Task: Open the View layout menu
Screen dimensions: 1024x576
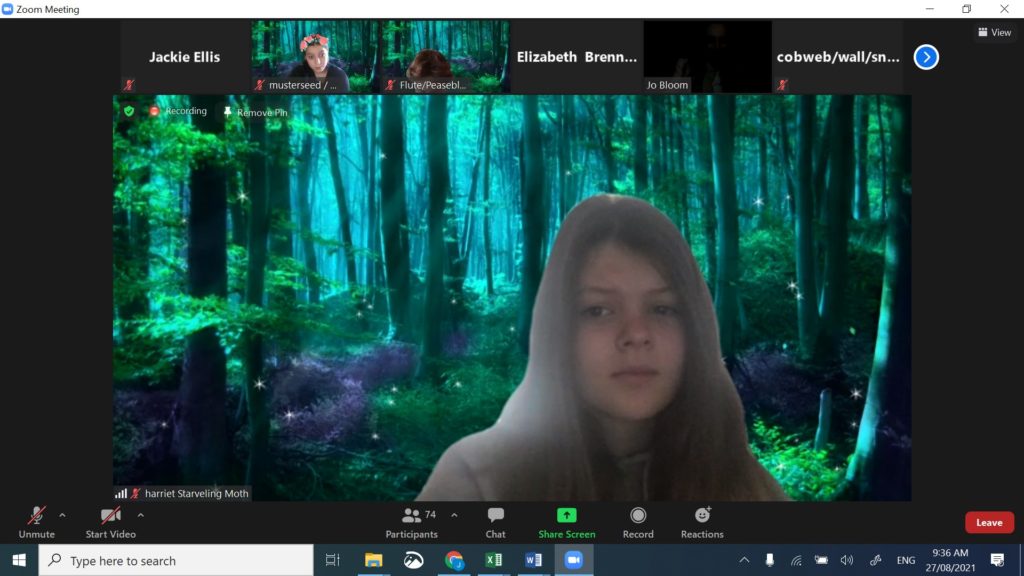Action: coord(994,32)
